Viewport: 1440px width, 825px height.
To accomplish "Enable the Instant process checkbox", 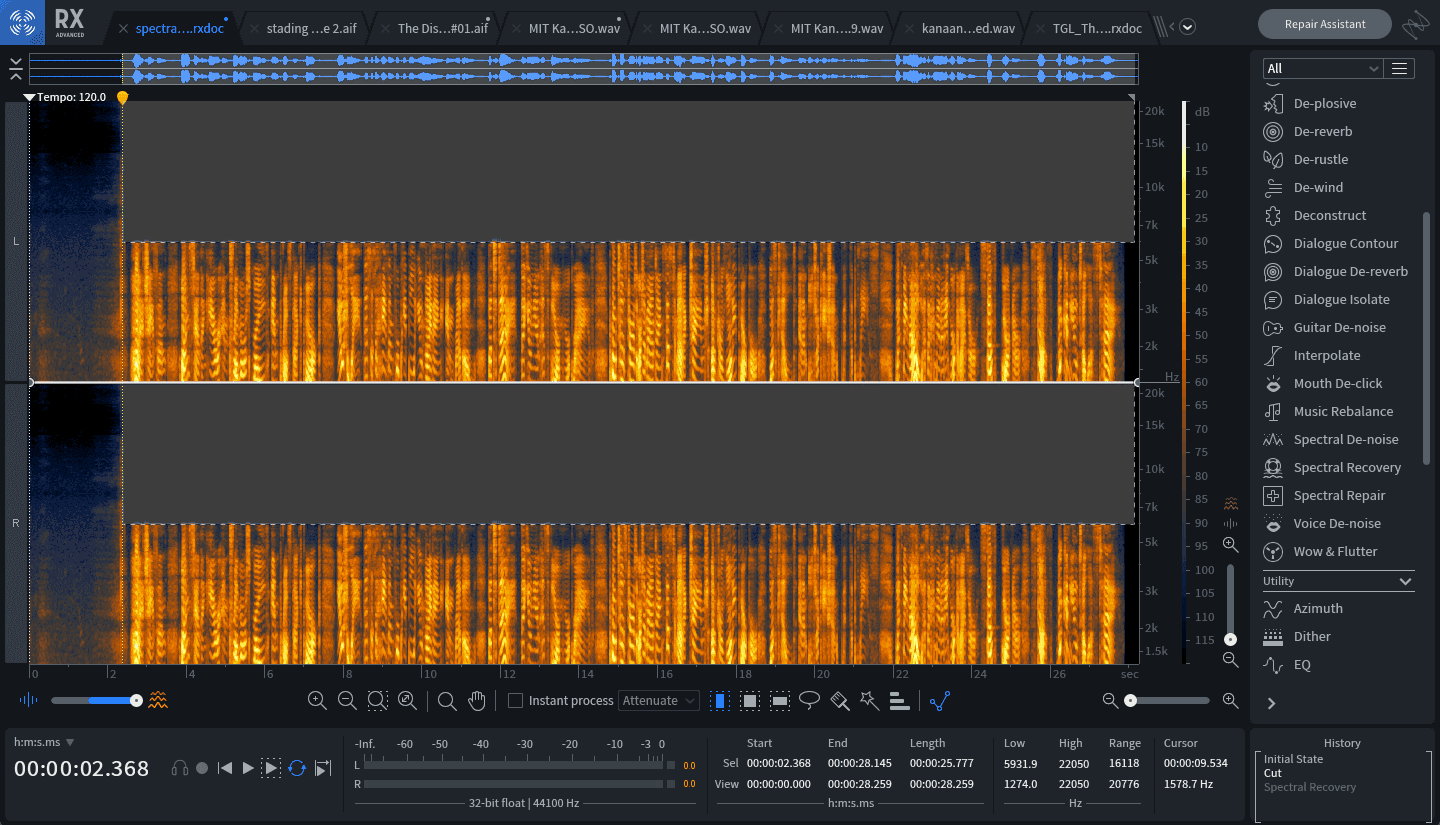I will tap(515, 701).
